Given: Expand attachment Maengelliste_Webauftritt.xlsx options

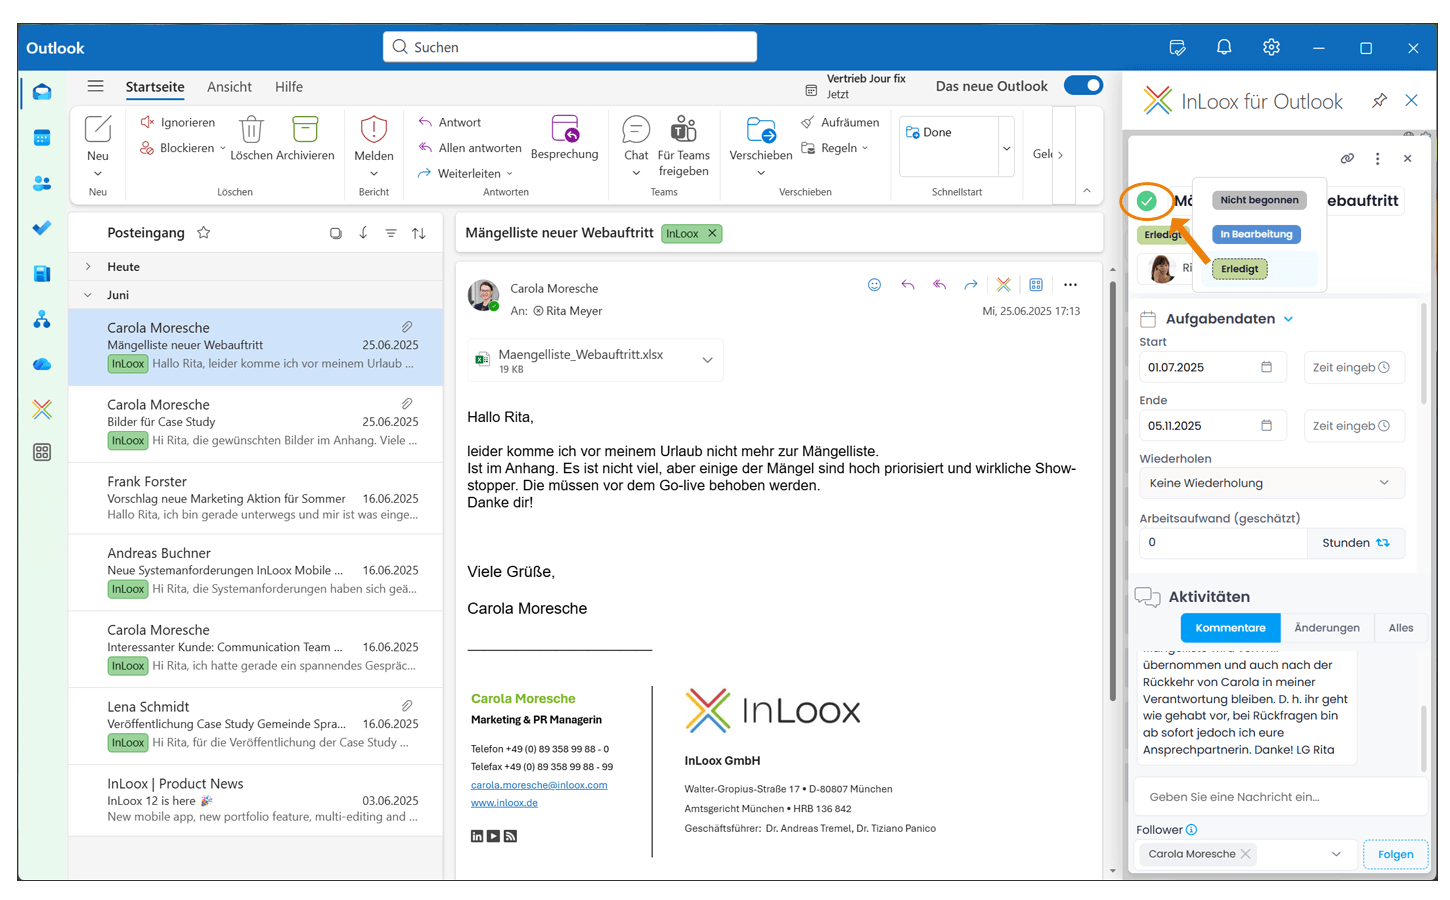Looking at the screenshot, I should click(x=707, y=360).
